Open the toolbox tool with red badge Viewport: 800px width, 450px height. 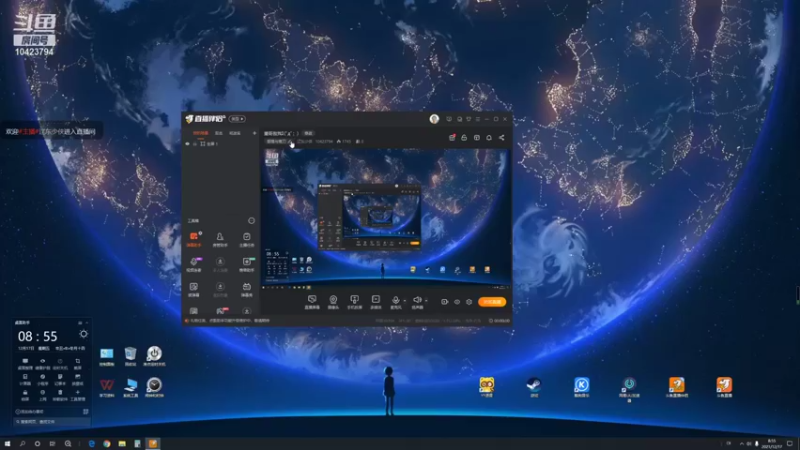(x=220, y=311)
